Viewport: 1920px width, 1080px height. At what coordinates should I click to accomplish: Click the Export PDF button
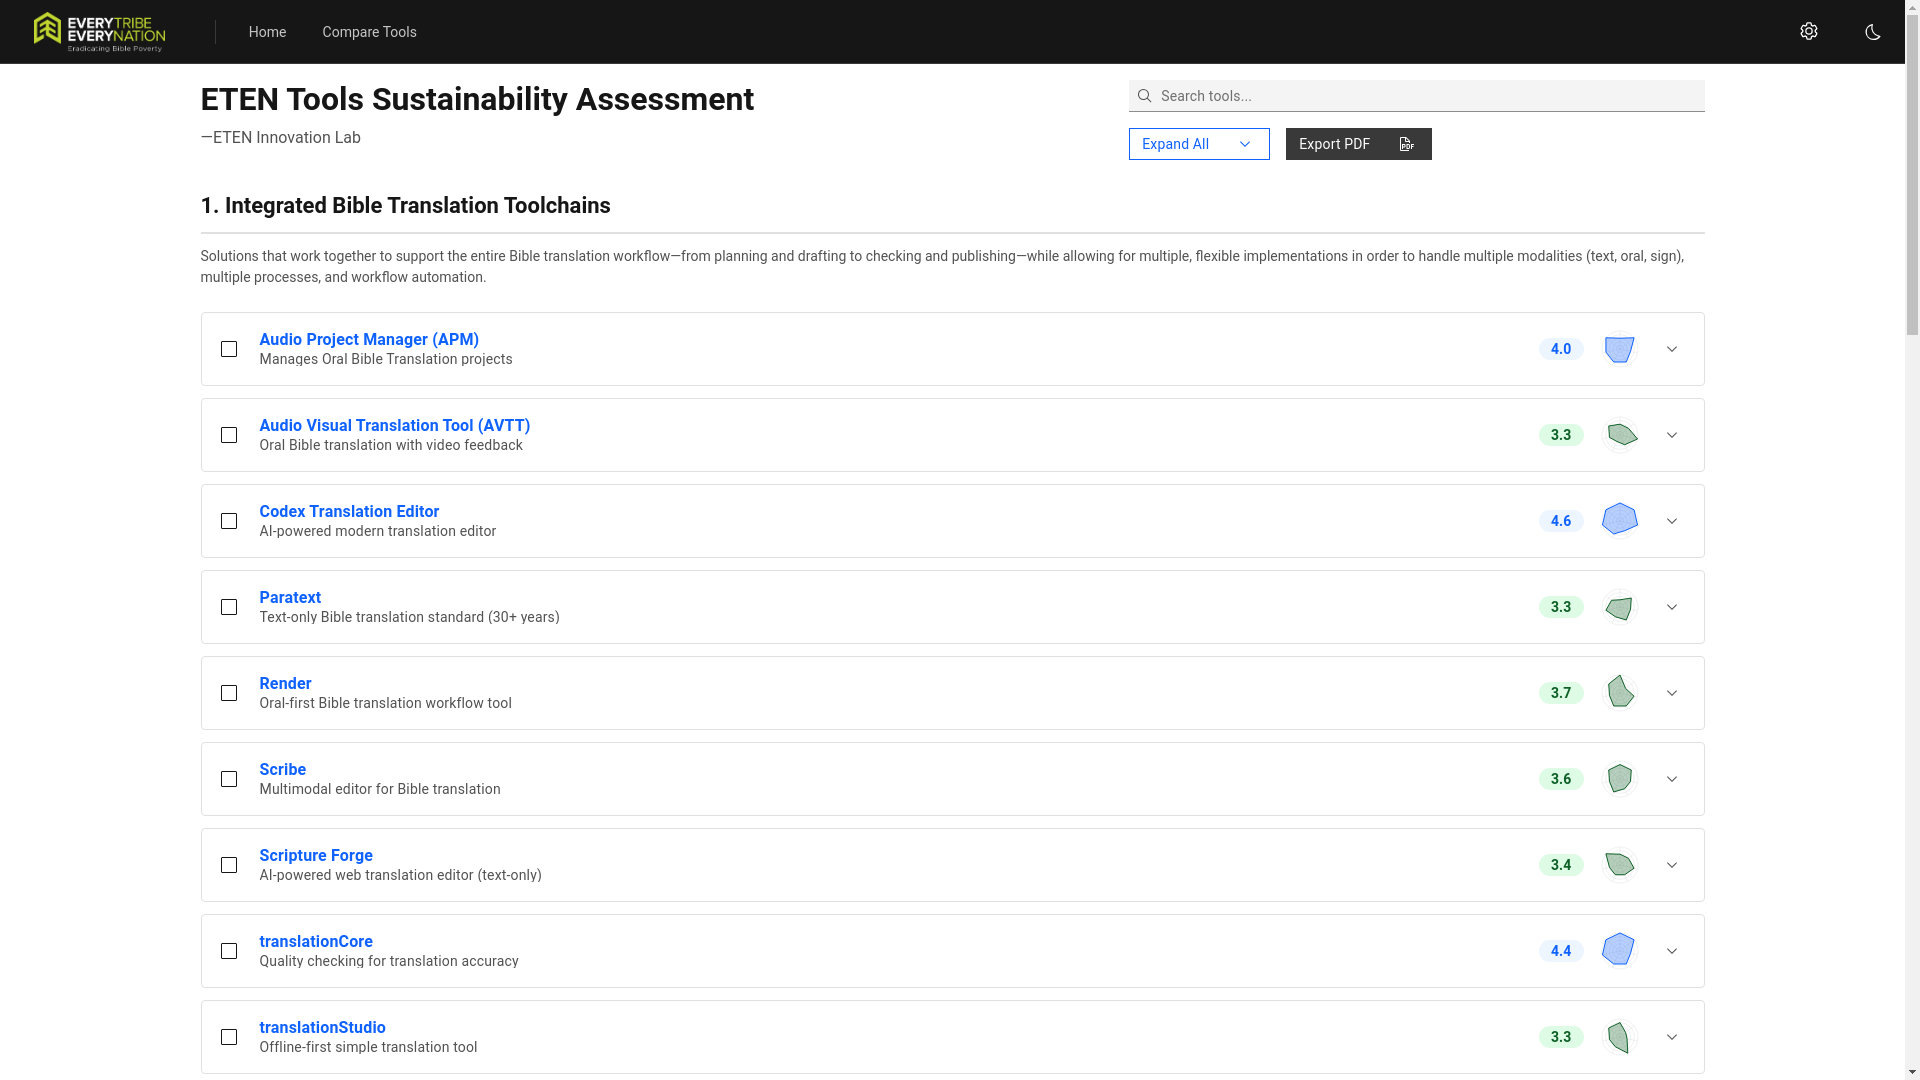[1358, 144]
